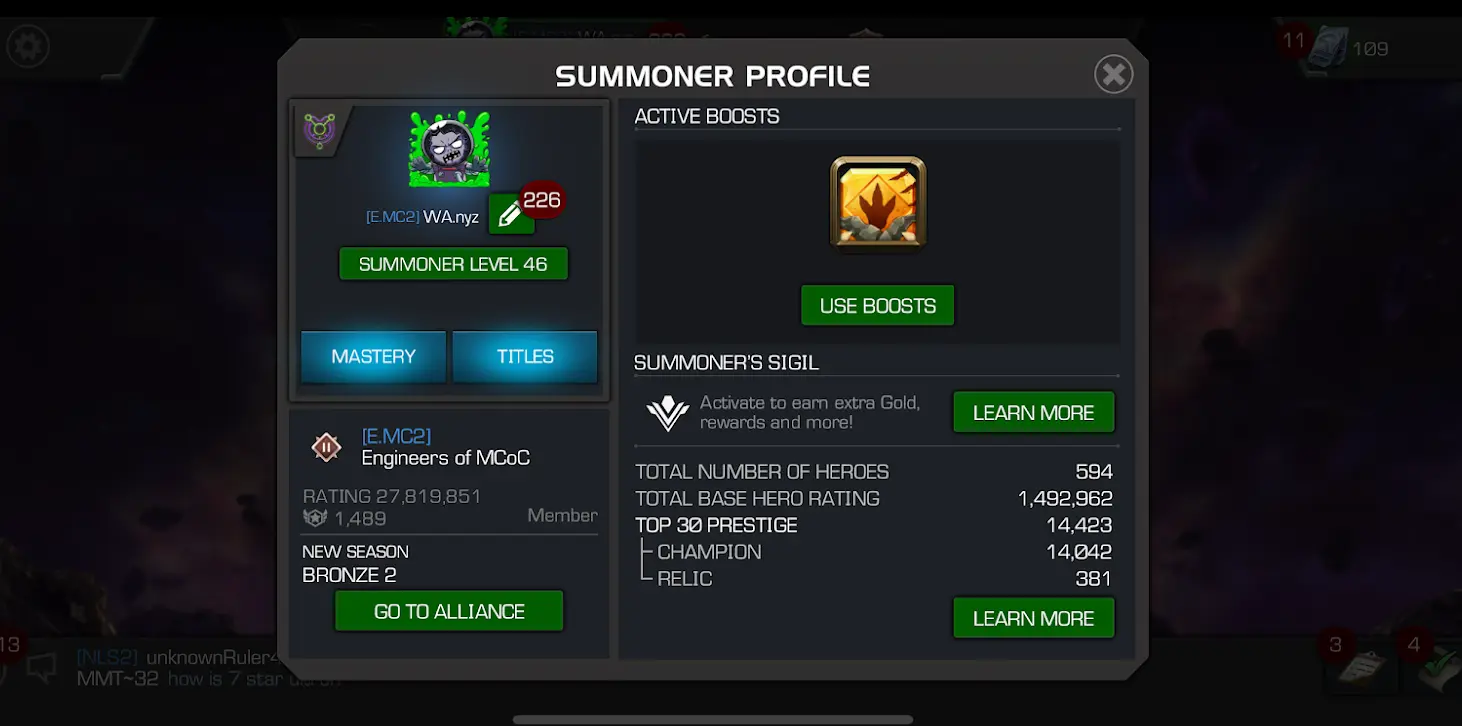Open the Titles tab
This screenshot has width=1462, height=726.
(x=525, y=357)
